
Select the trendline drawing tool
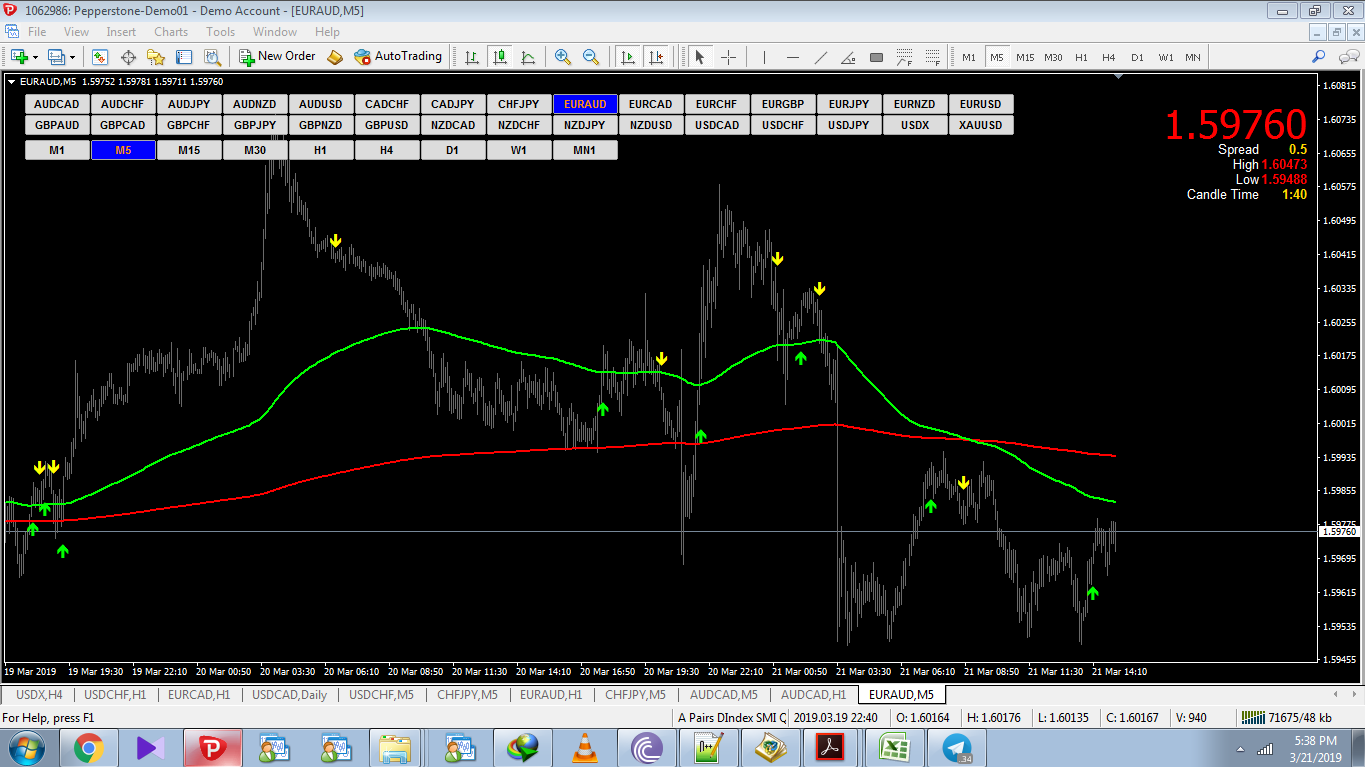820,57
